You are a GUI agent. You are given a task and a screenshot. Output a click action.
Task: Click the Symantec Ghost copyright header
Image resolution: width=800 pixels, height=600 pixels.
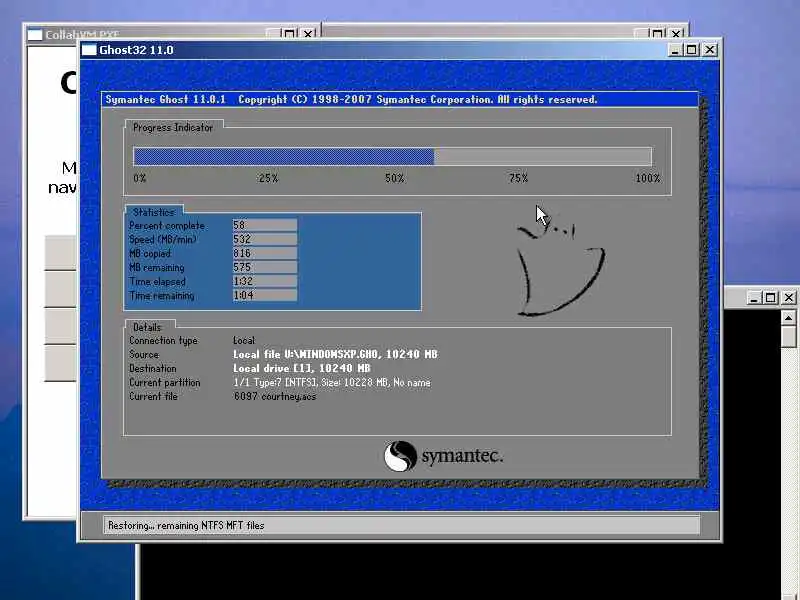pos(351,99)
